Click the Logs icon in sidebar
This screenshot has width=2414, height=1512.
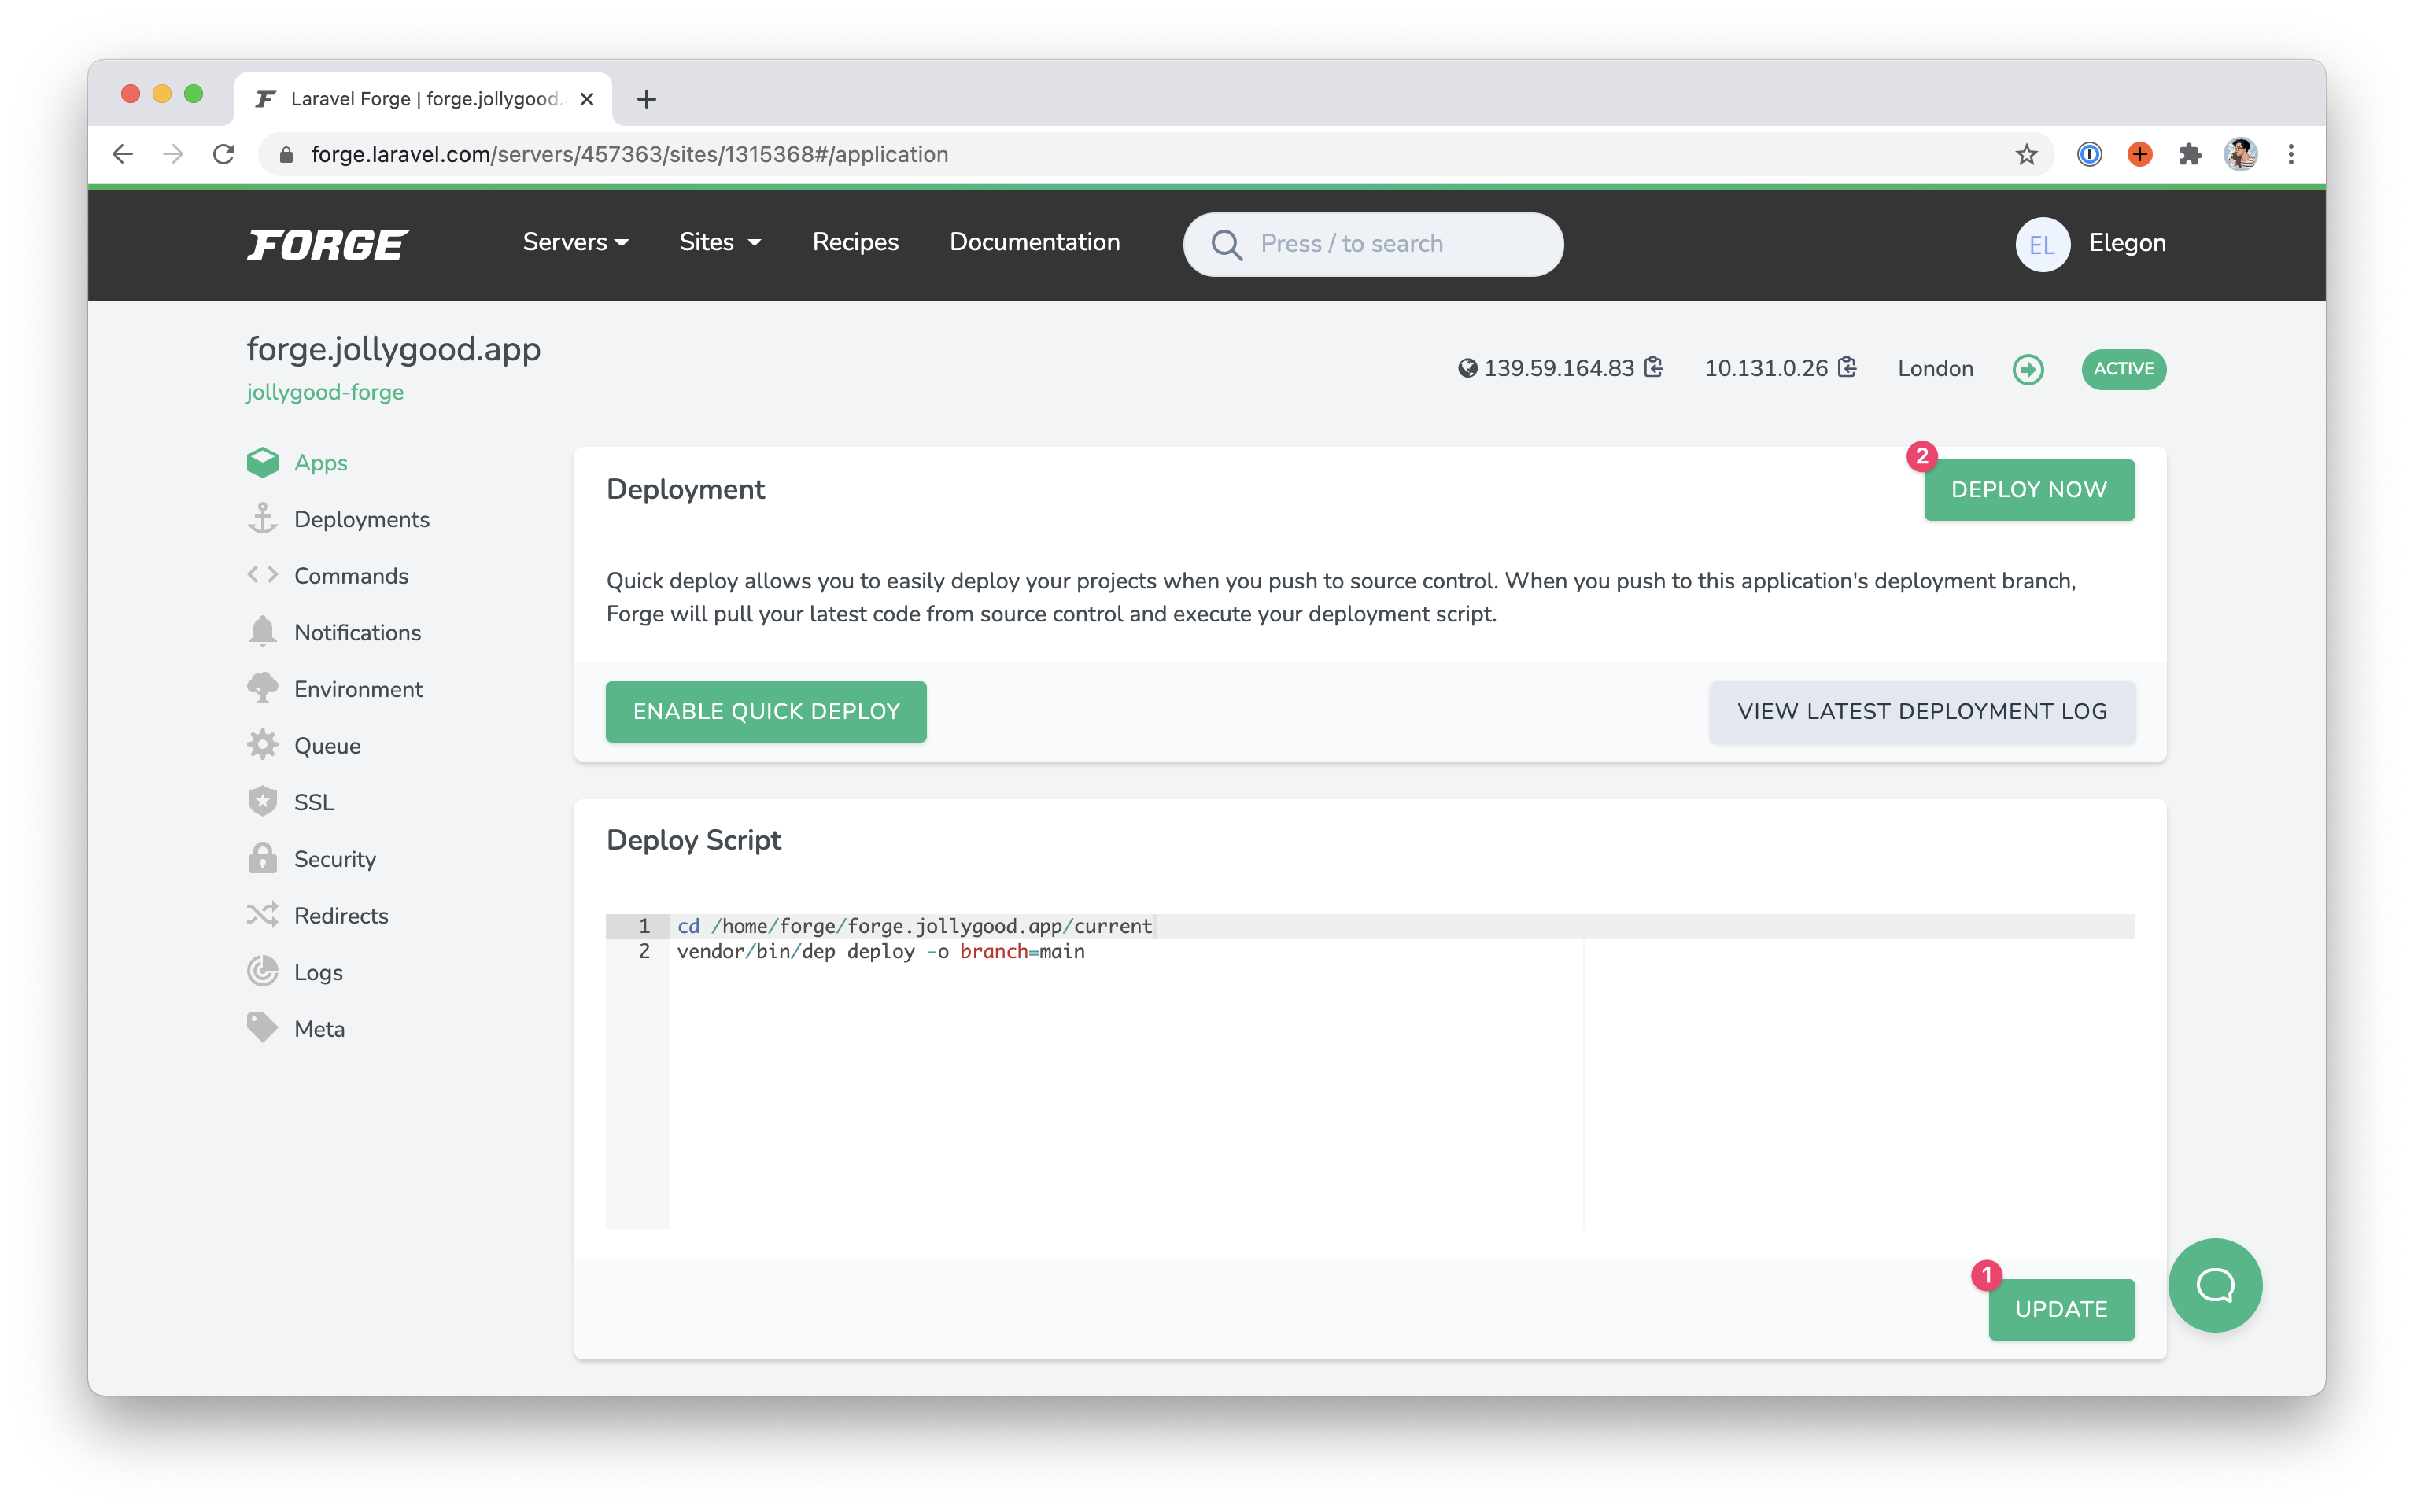coord(262,971)
